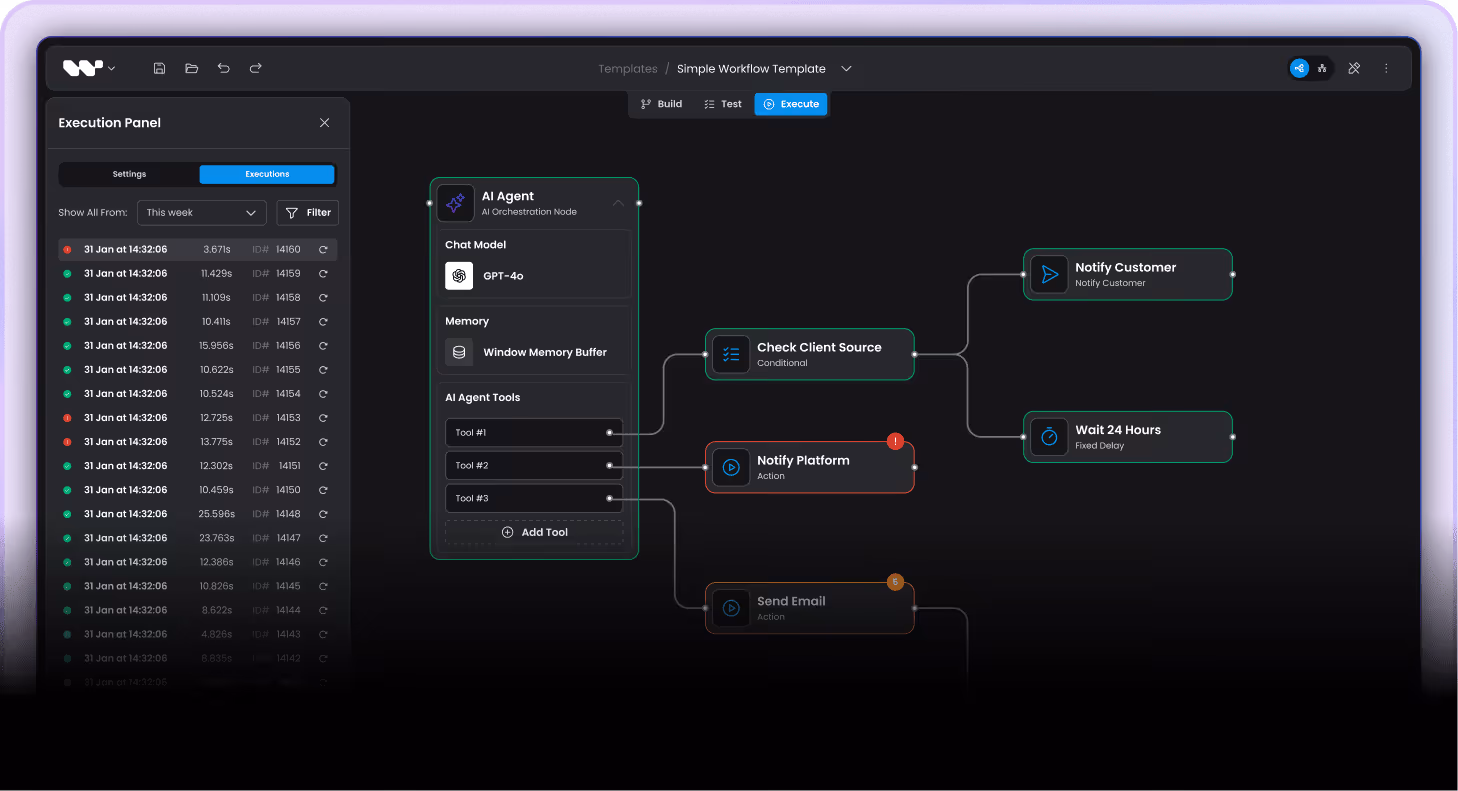Select the GPT-4o model icon under Chat Model

point(458,276)
